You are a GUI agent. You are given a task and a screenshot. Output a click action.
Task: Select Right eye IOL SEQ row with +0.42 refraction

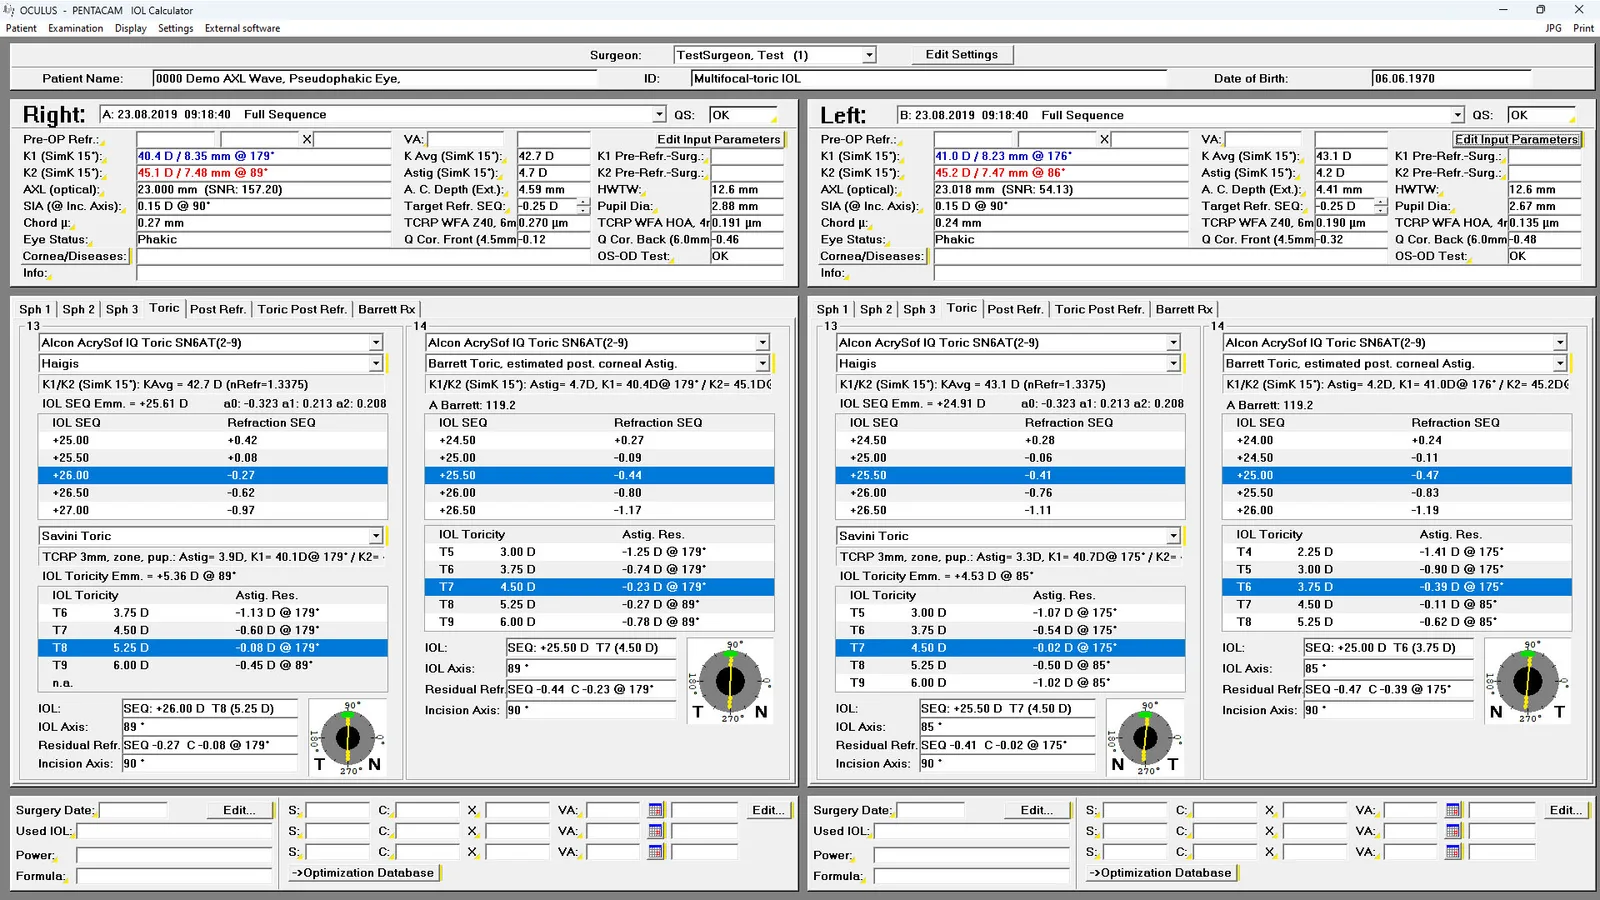[213, 440]
